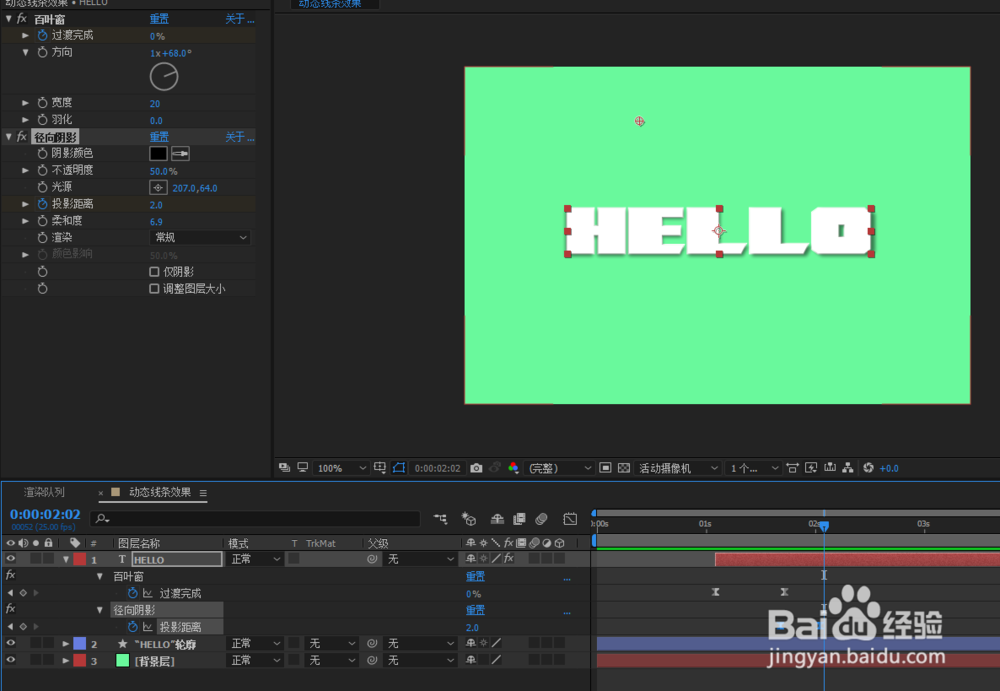Click the 光源 point picker crosshair button

click(x=158, y=188)
